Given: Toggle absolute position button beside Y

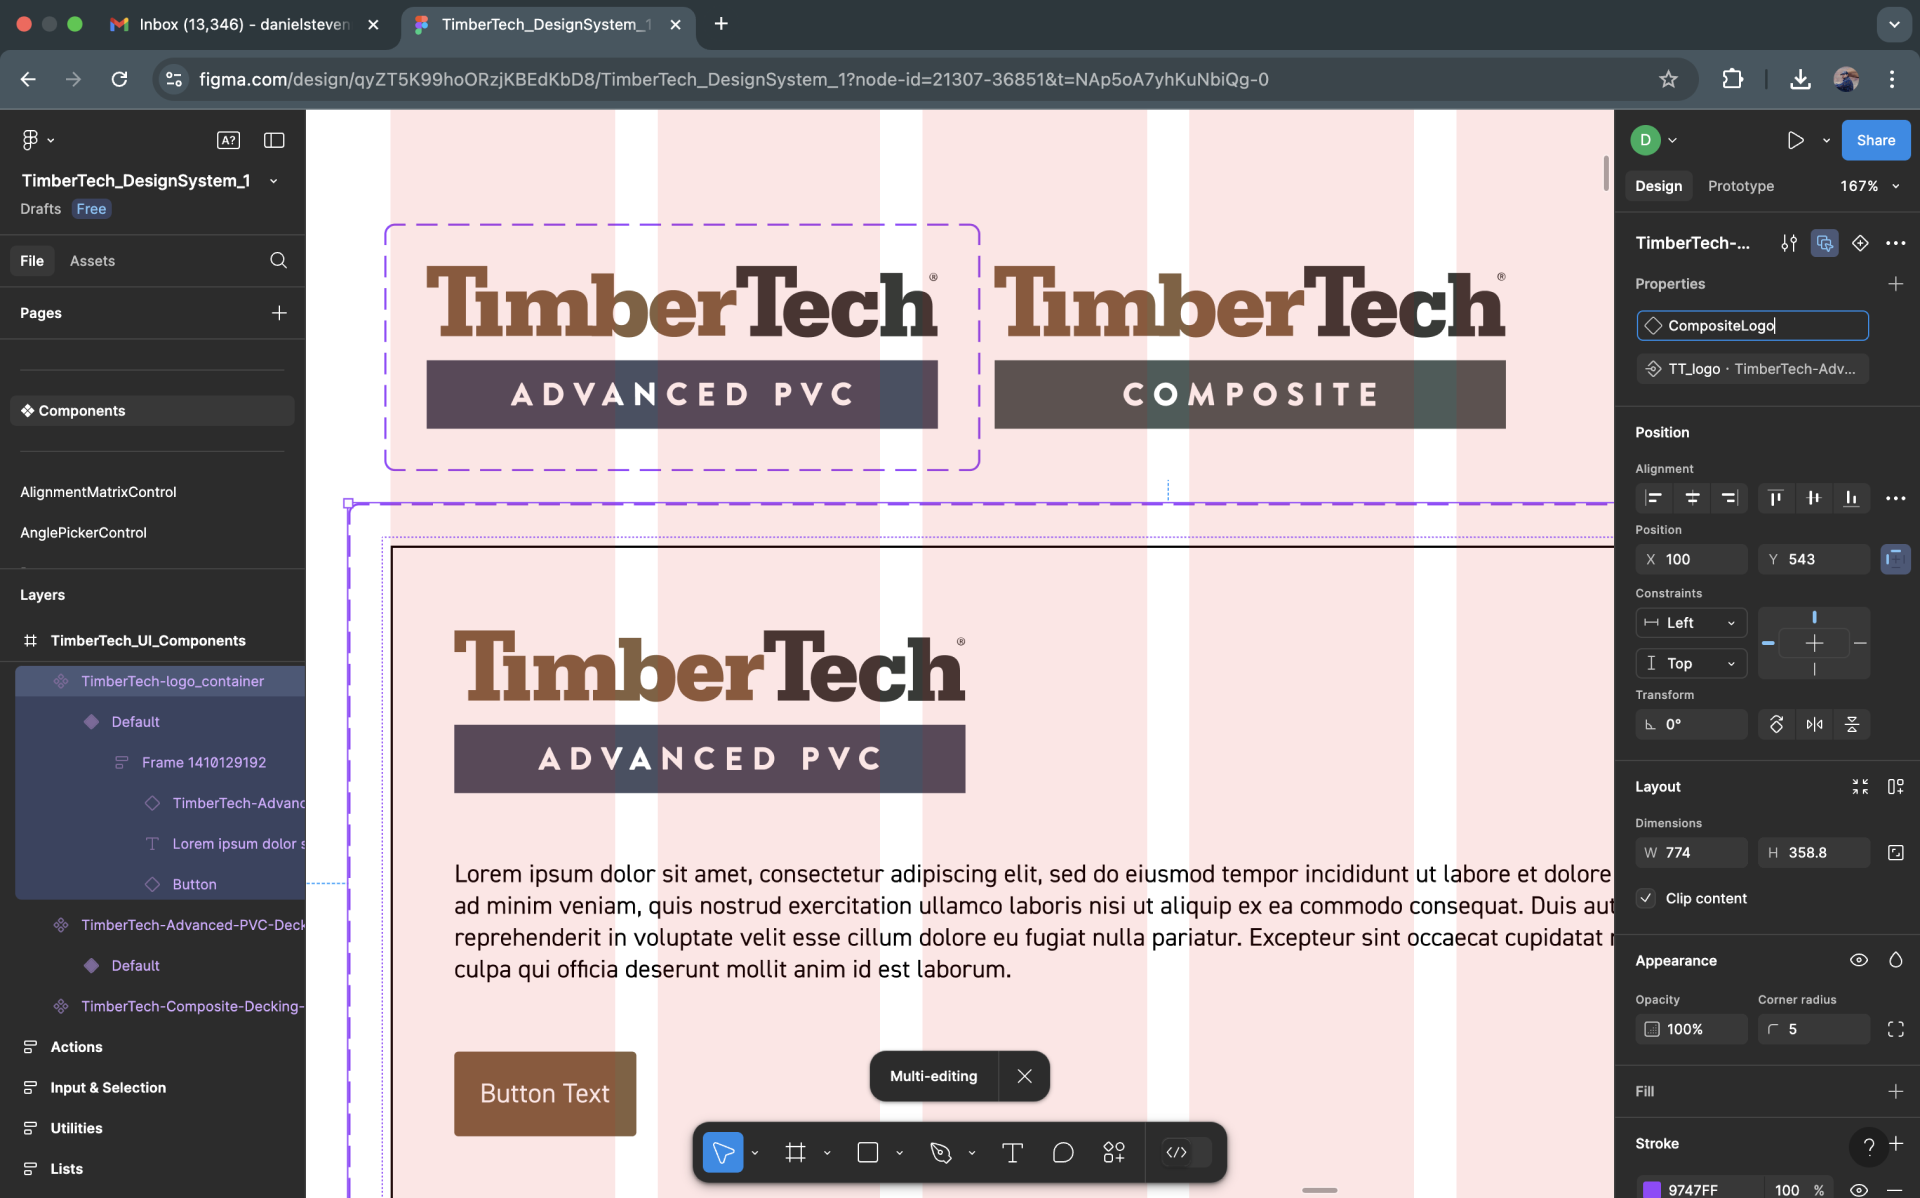Looking at the screenshot, I should [1895, 559].
